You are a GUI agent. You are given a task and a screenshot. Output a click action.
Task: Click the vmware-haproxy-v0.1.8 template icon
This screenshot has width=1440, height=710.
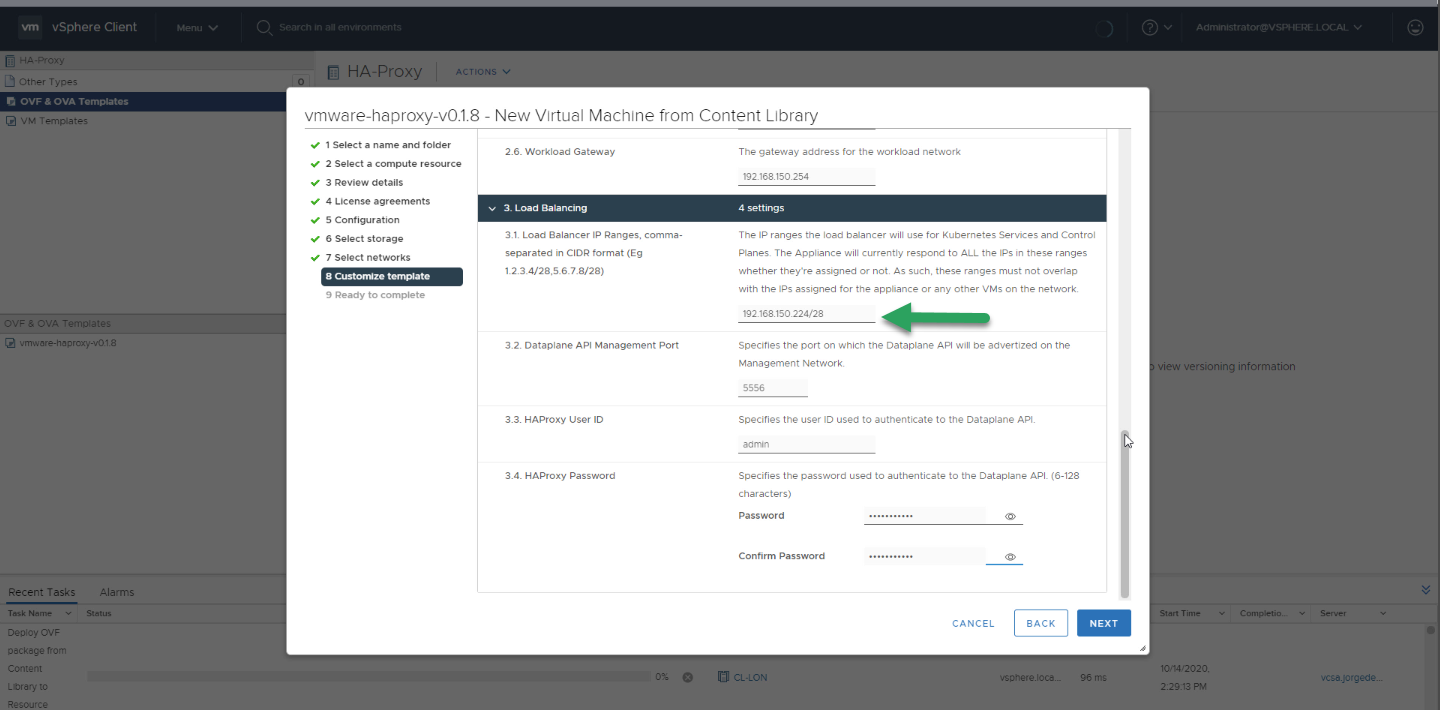coord(10,343)
